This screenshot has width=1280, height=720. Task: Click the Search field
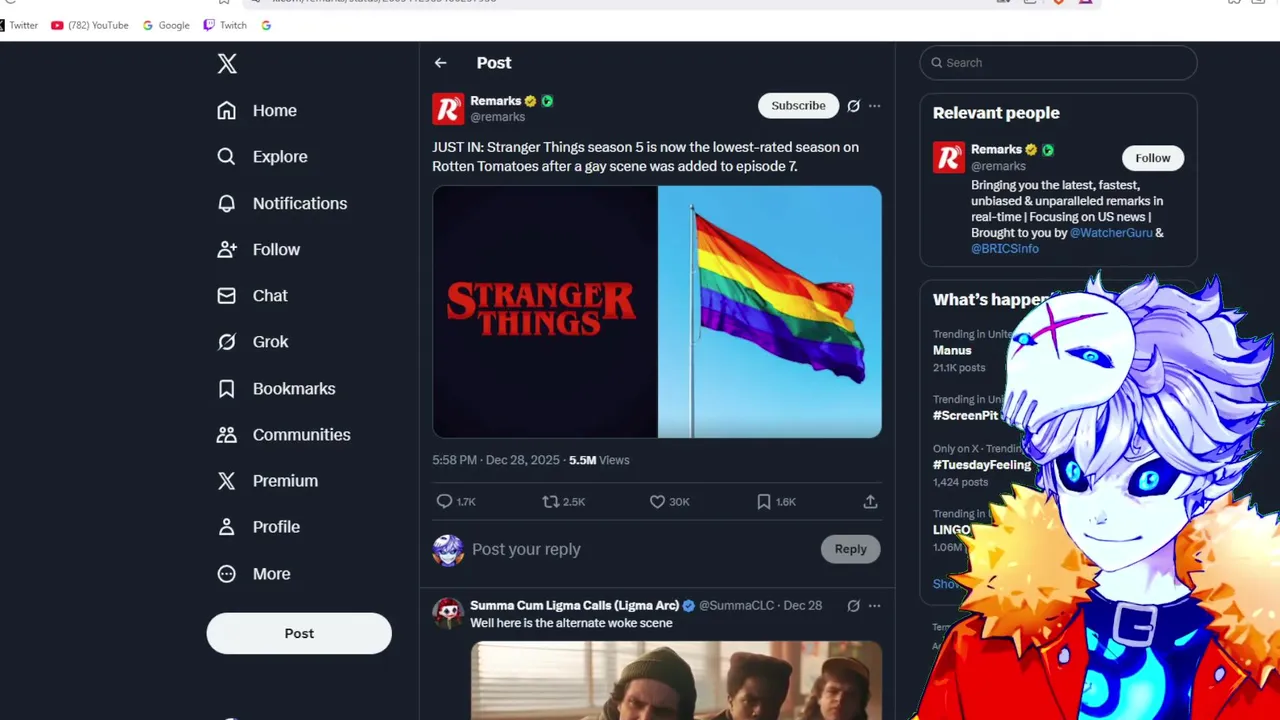[1058, 63]
